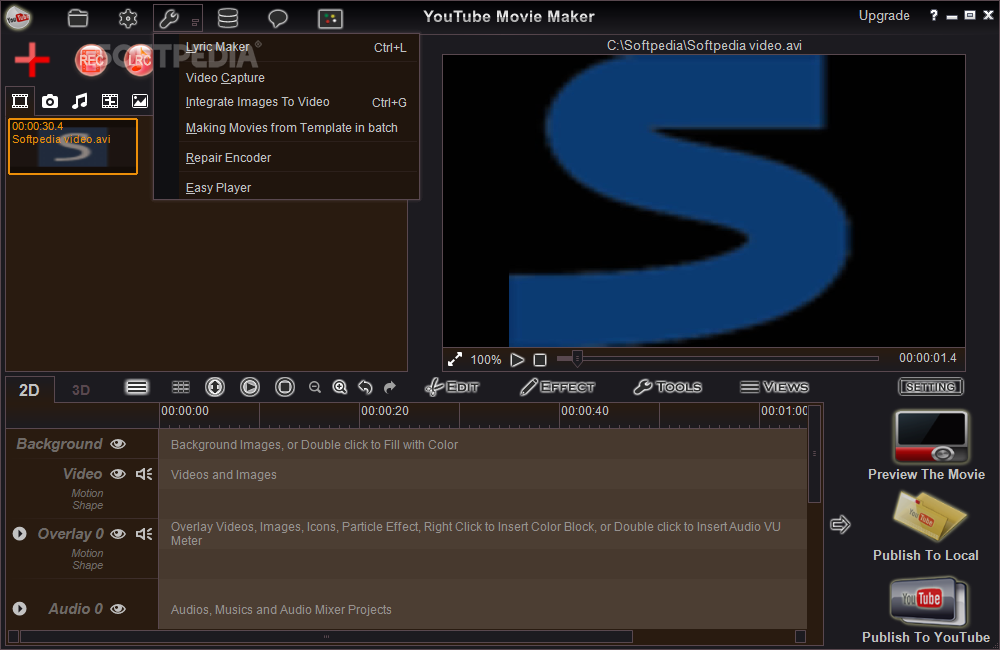Open the project folder icon
The height and width of the screenshot is (650, 1000).
coord(78,18)
